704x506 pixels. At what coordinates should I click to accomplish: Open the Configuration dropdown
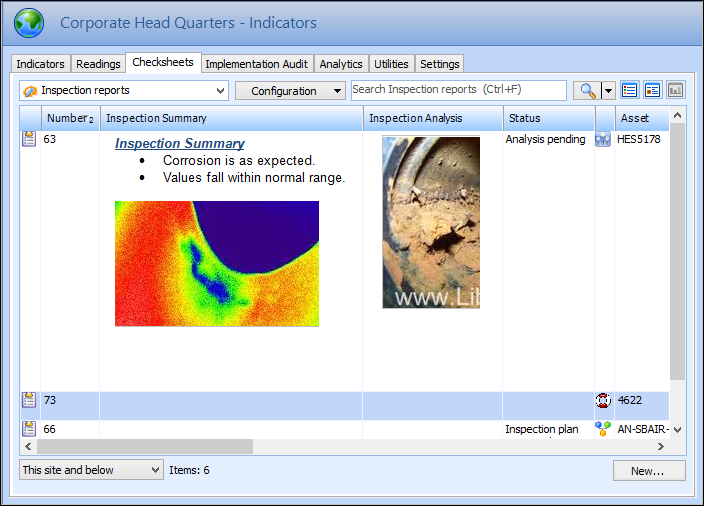click(290, 91)
